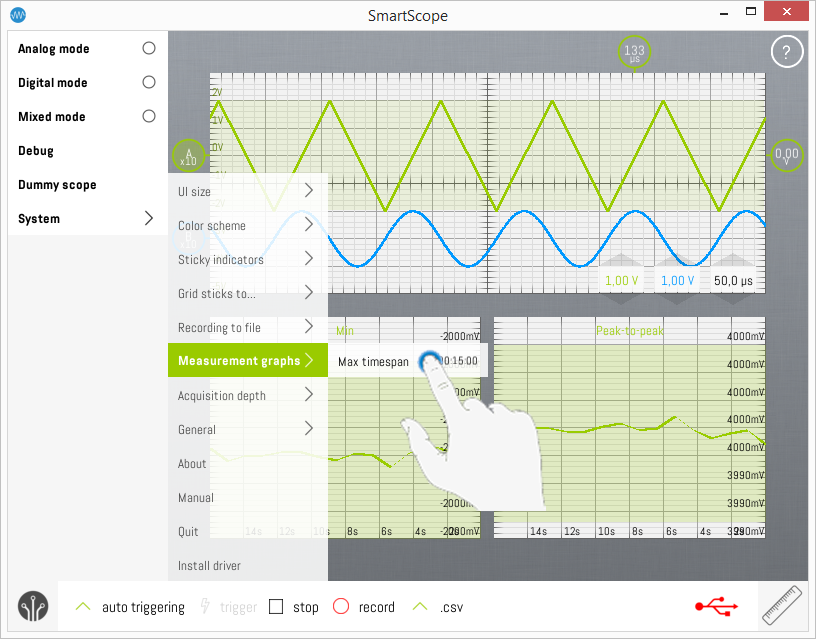Select the Digital mode radio button
Screen dimensions: 818x640
point(149,82)
